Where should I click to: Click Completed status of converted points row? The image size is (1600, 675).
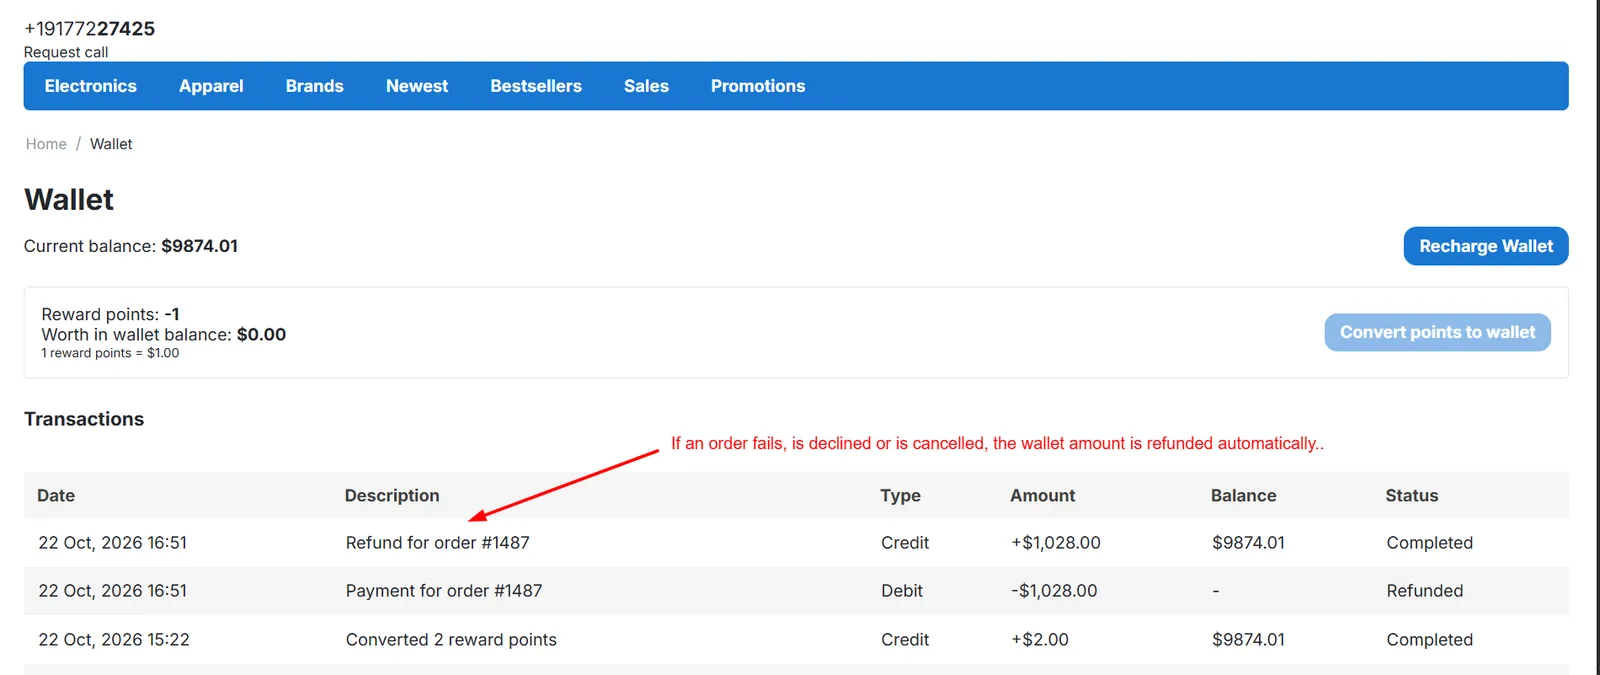point(1429,640)
